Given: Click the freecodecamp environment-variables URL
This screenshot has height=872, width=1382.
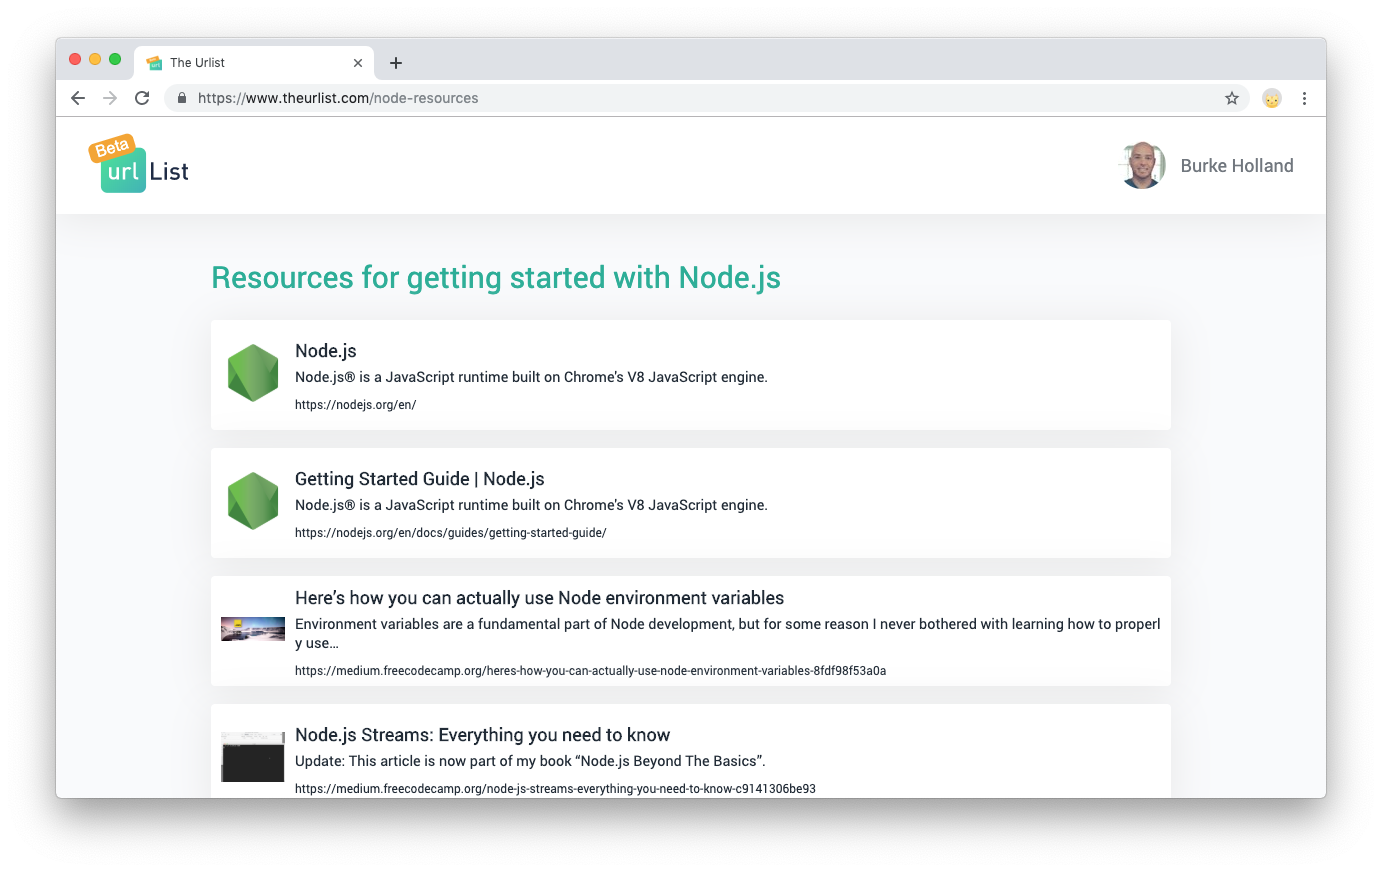Looking at the screenshot, I should pyautogui.click(x=590, y=671).
